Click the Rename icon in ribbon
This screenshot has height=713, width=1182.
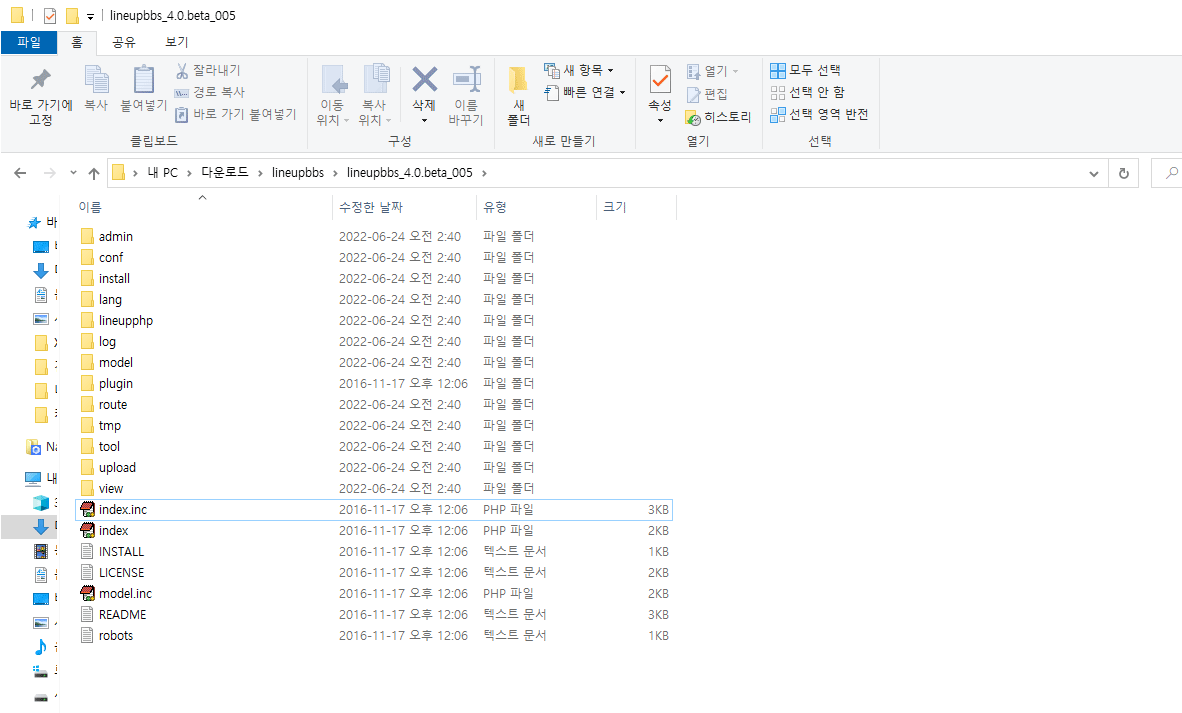(465, 81)
